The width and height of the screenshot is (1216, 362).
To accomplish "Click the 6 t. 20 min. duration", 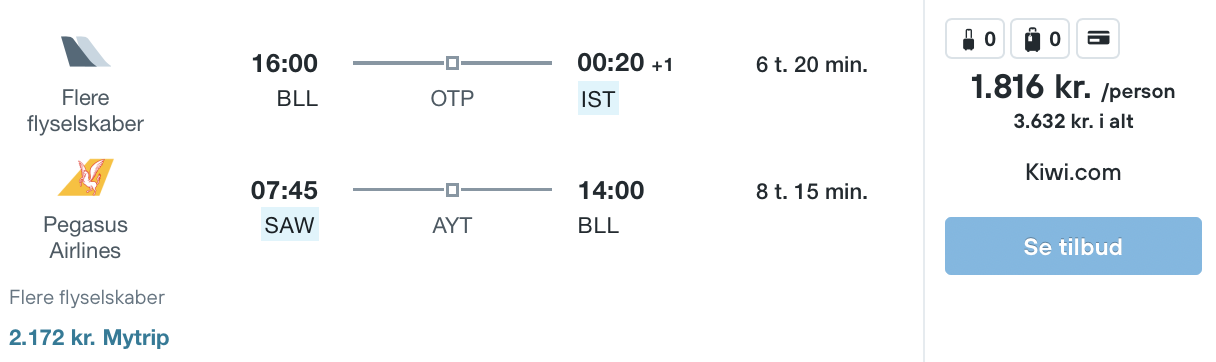I will 812,66.
